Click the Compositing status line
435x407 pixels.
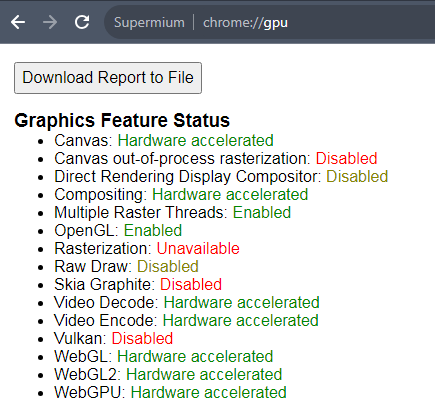tap(181, 194)
